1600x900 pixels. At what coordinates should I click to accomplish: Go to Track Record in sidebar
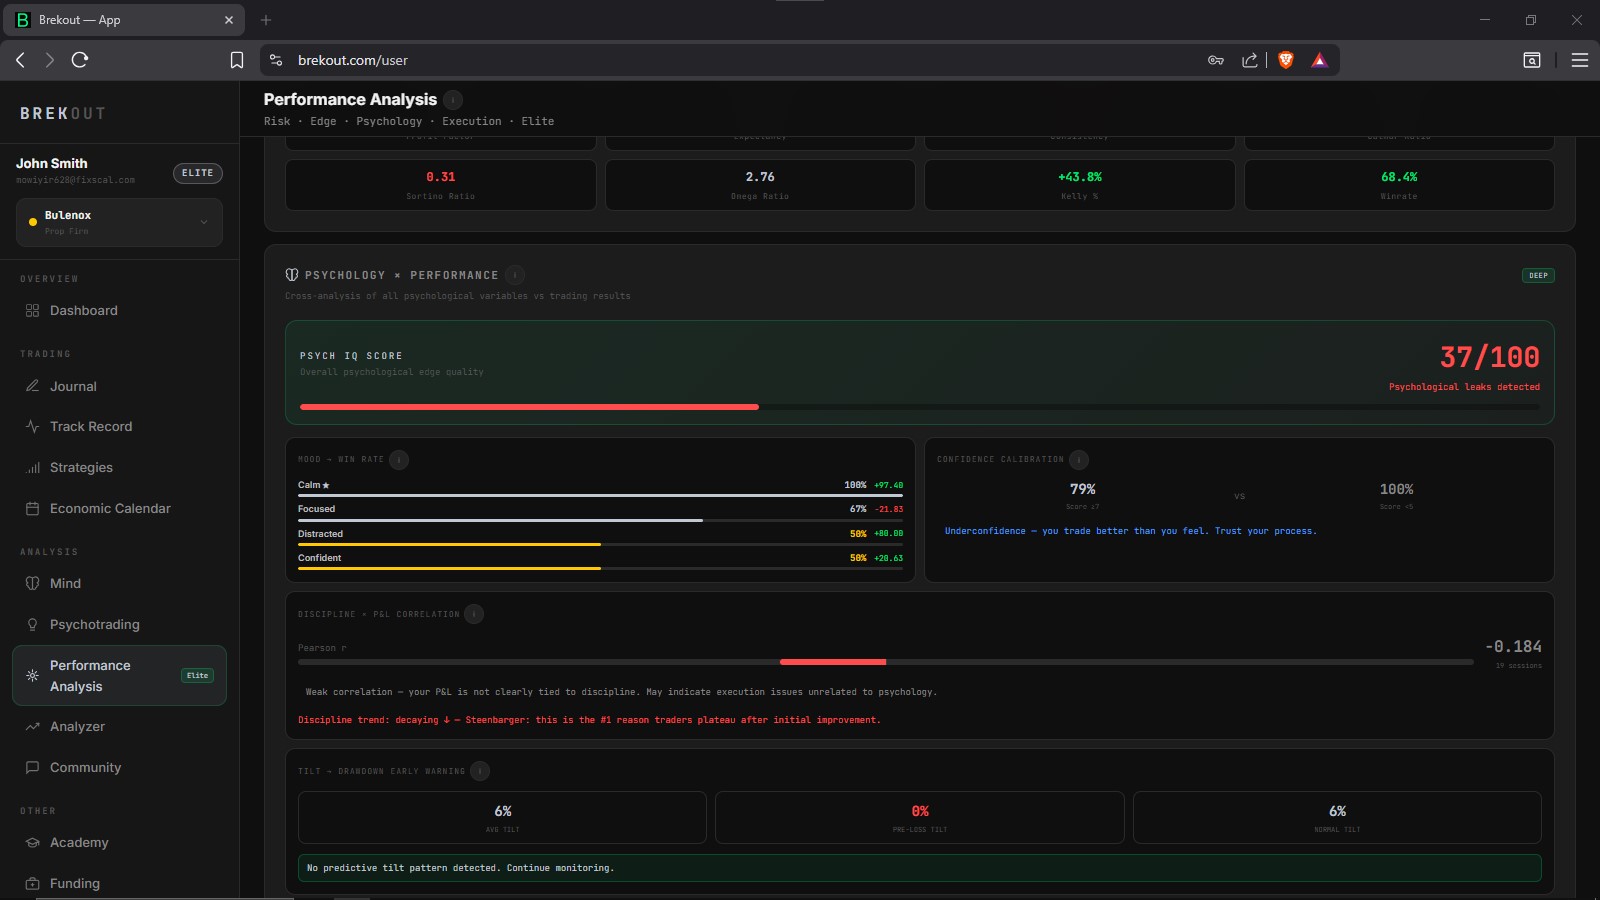tap(119, 426)
